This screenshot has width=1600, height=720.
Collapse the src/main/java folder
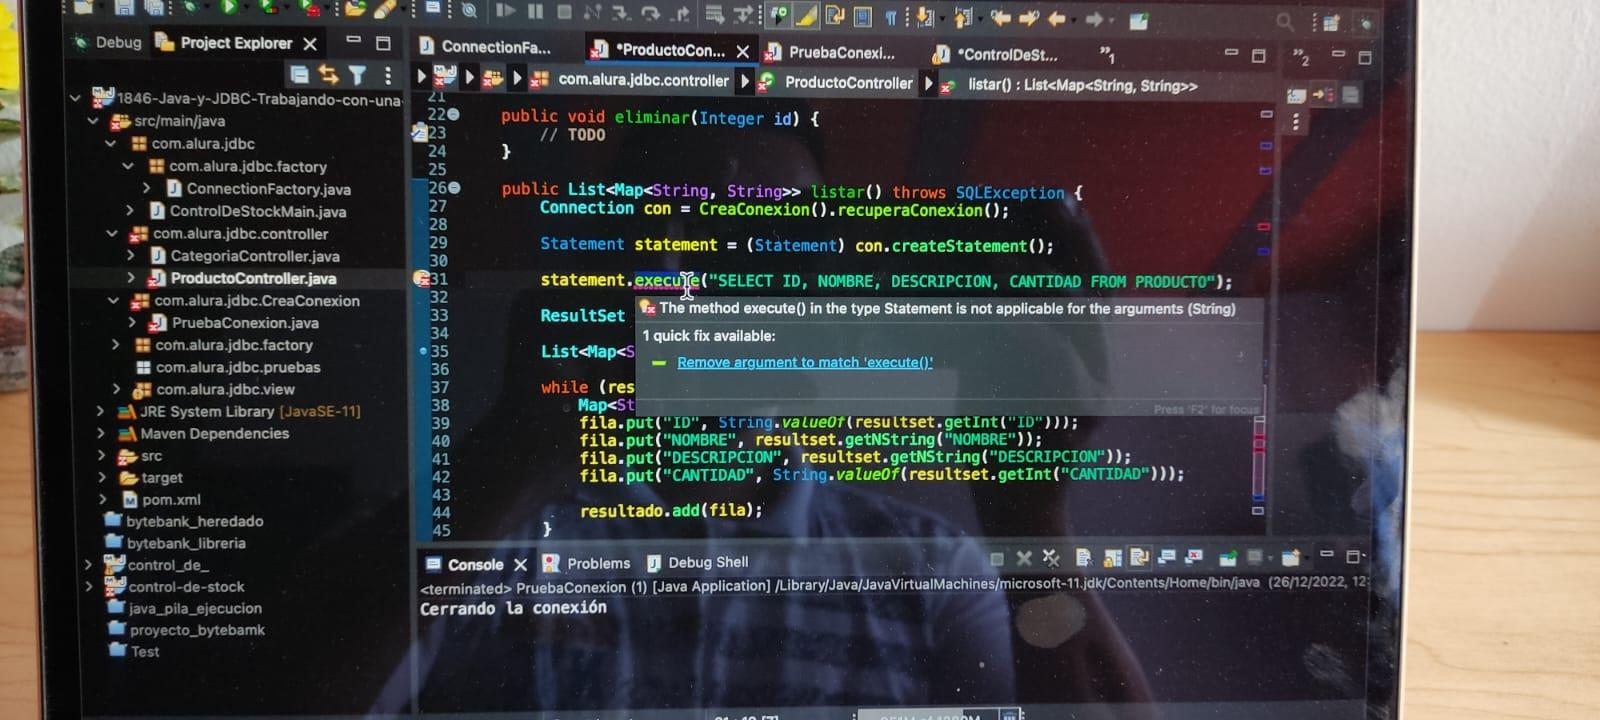[x=93, y=121]
